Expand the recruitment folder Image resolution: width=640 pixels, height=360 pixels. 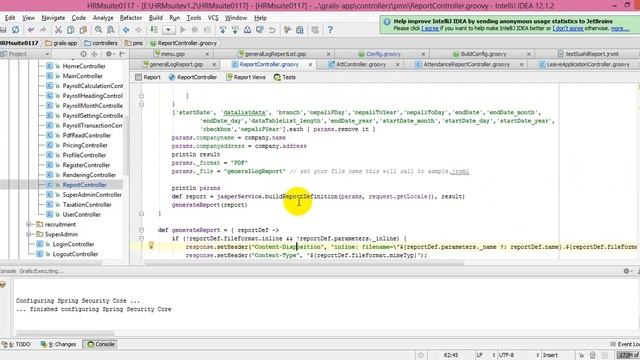point(29,224)
